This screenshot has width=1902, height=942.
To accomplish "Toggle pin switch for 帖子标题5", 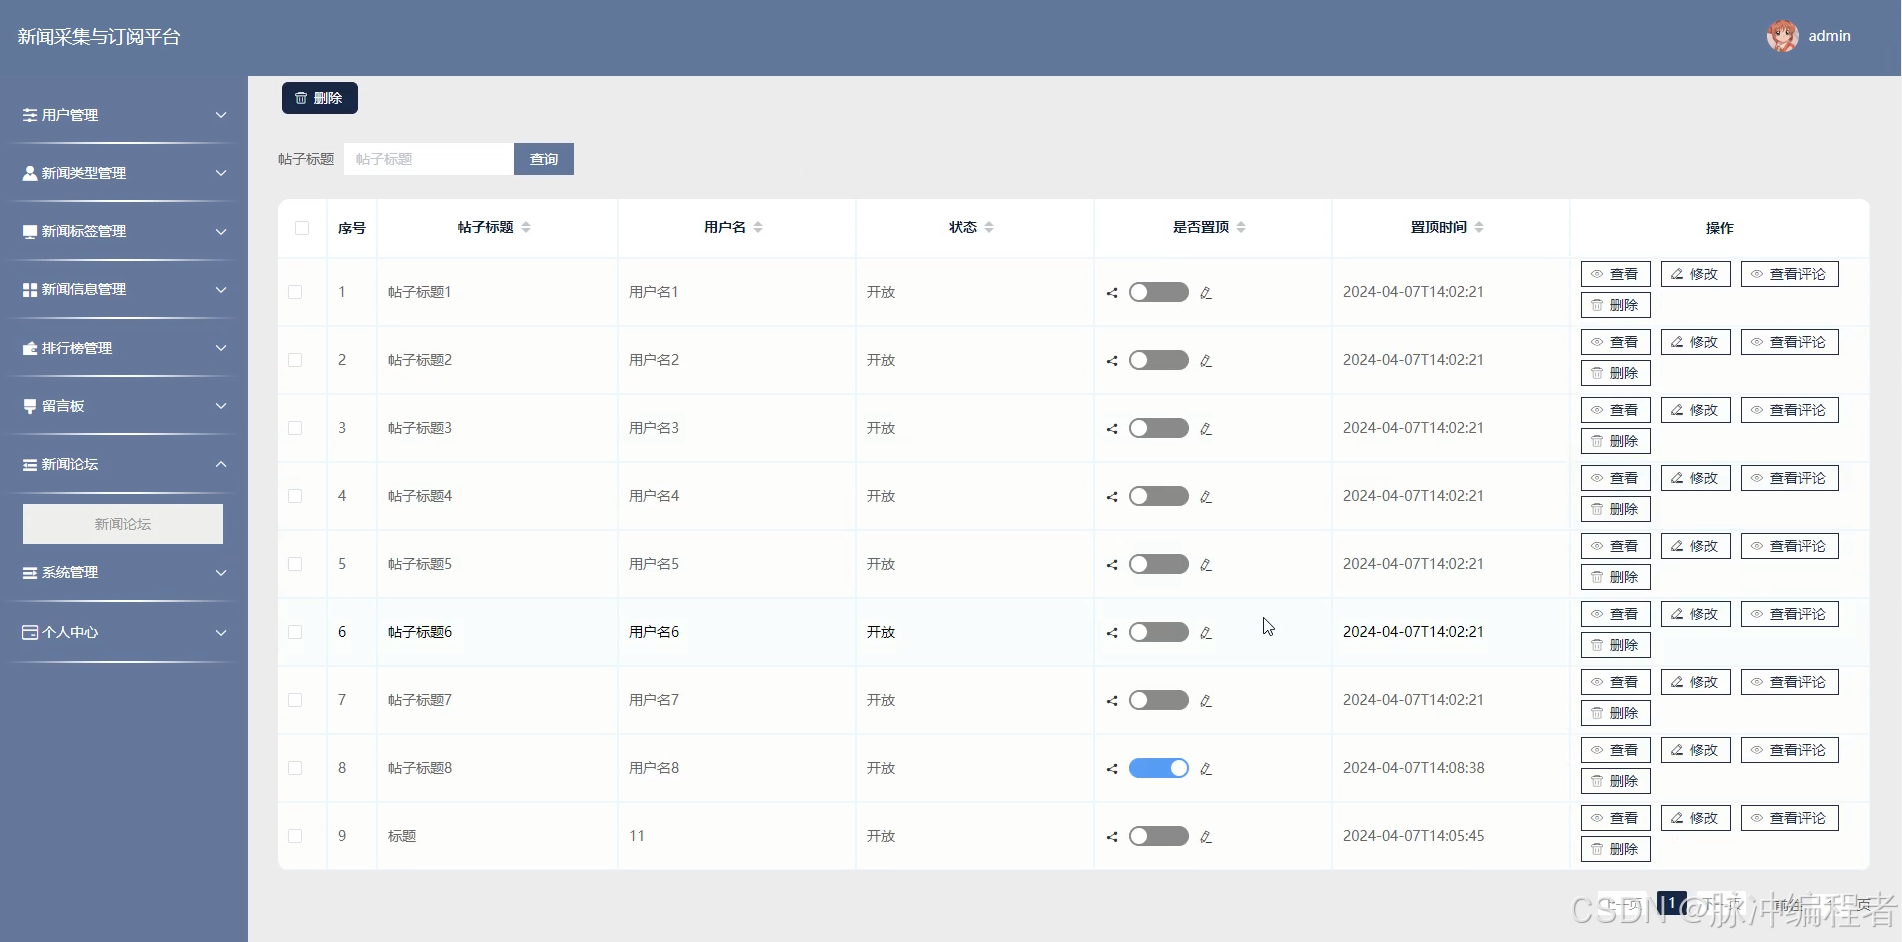I will pos(1159,564).
